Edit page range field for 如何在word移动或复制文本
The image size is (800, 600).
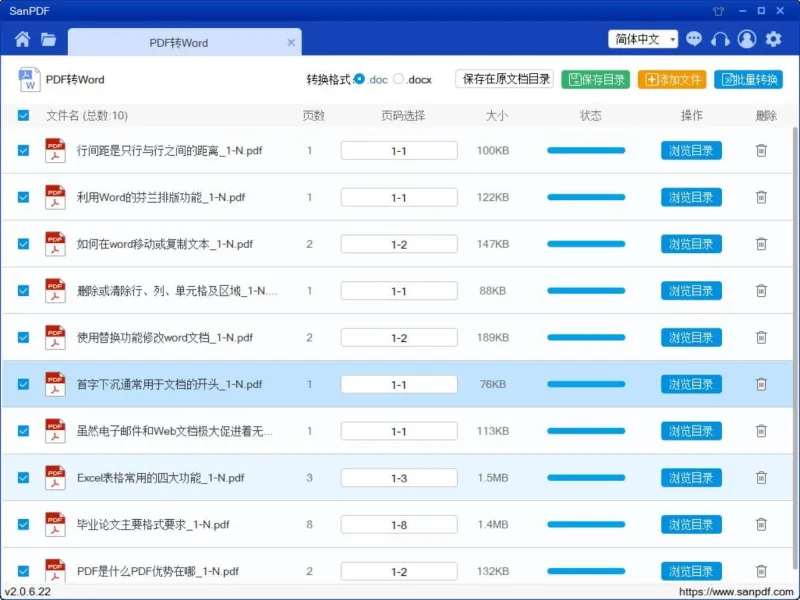(x=399, y=244)
